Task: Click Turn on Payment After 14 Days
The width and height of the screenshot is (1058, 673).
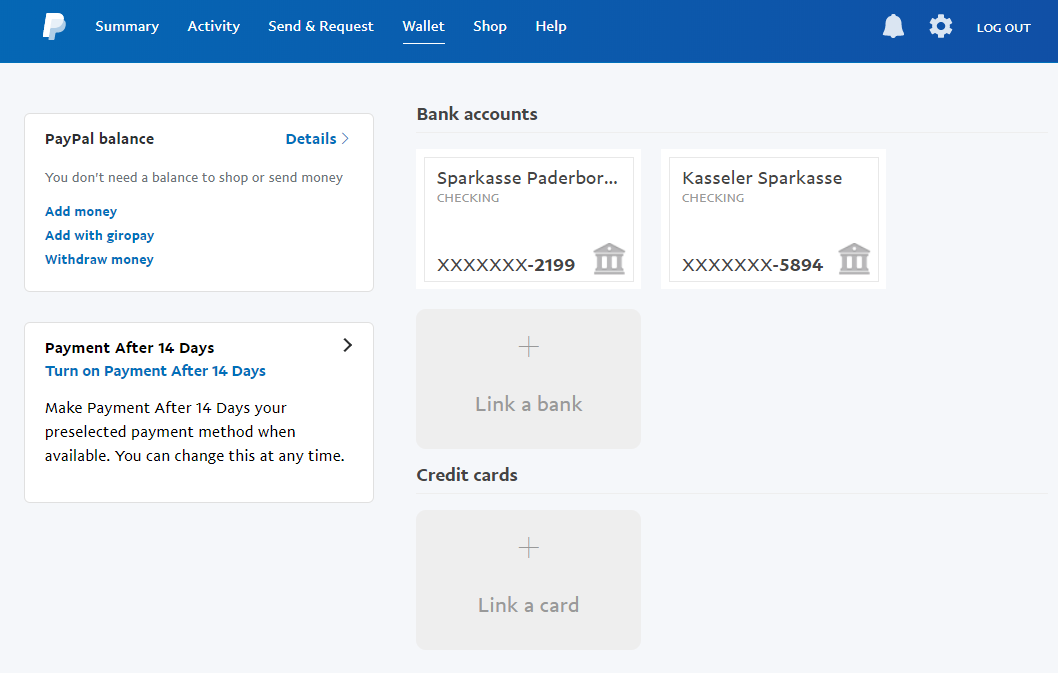Action: [x=155, y=371]
